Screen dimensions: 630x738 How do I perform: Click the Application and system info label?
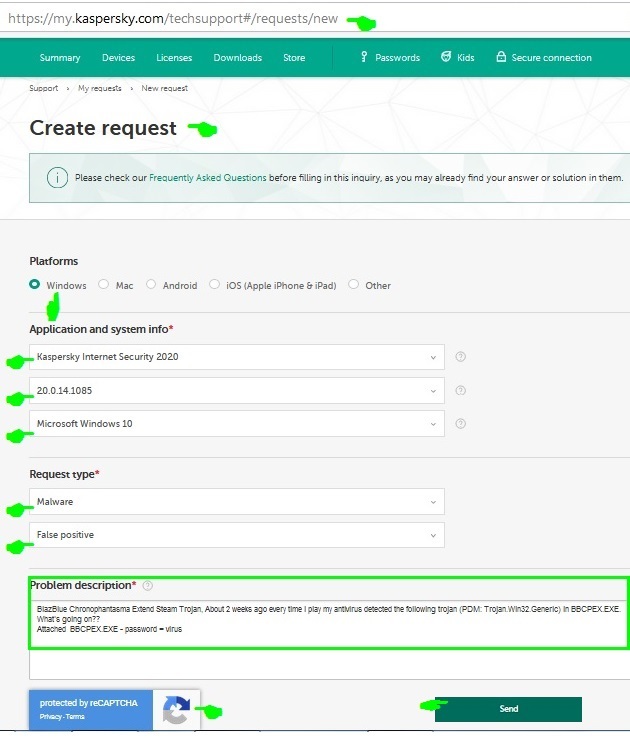click(x=101, y=329)
